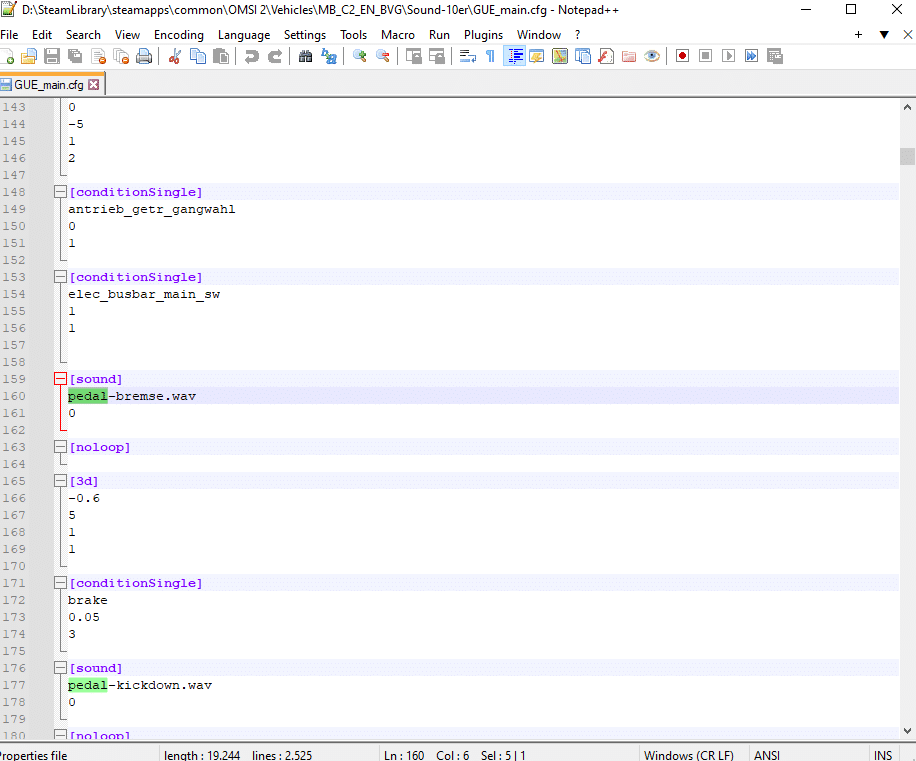Click the Open file toolbar icon

point(30,57)
